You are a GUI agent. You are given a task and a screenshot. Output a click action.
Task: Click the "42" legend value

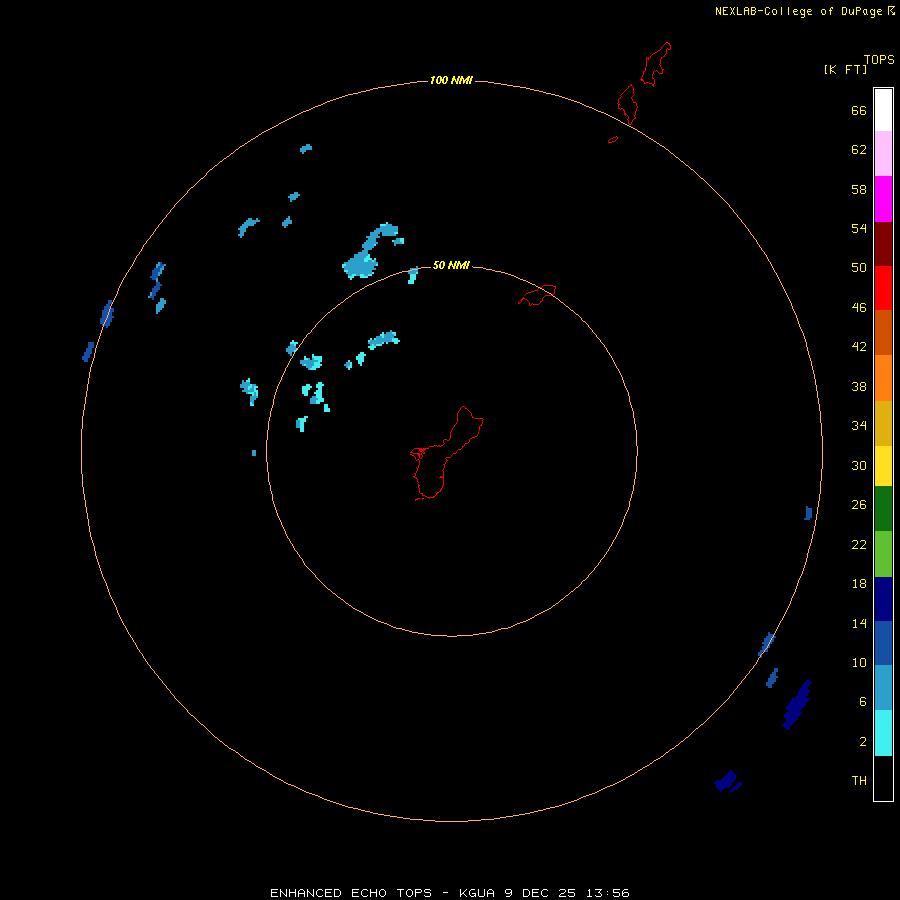coord(859,347)
